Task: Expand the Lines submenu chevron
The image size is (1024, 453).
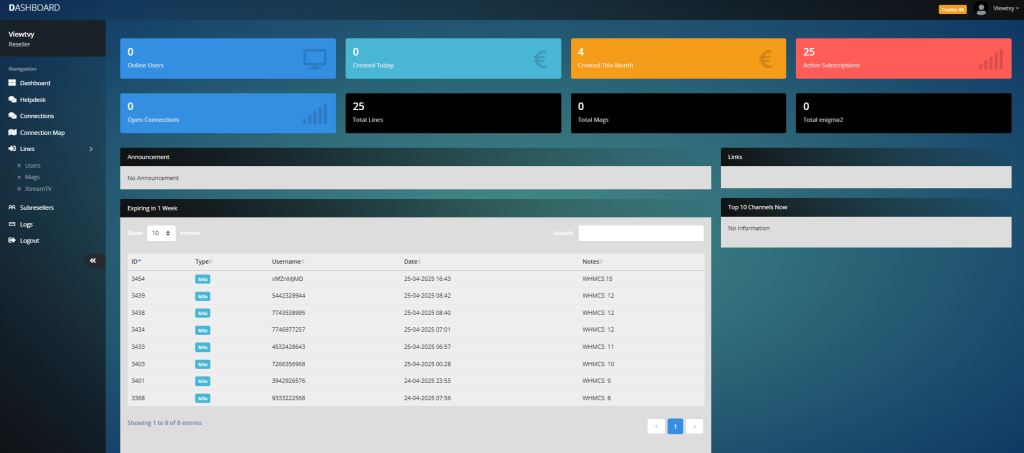Action: tap(91, 149)
